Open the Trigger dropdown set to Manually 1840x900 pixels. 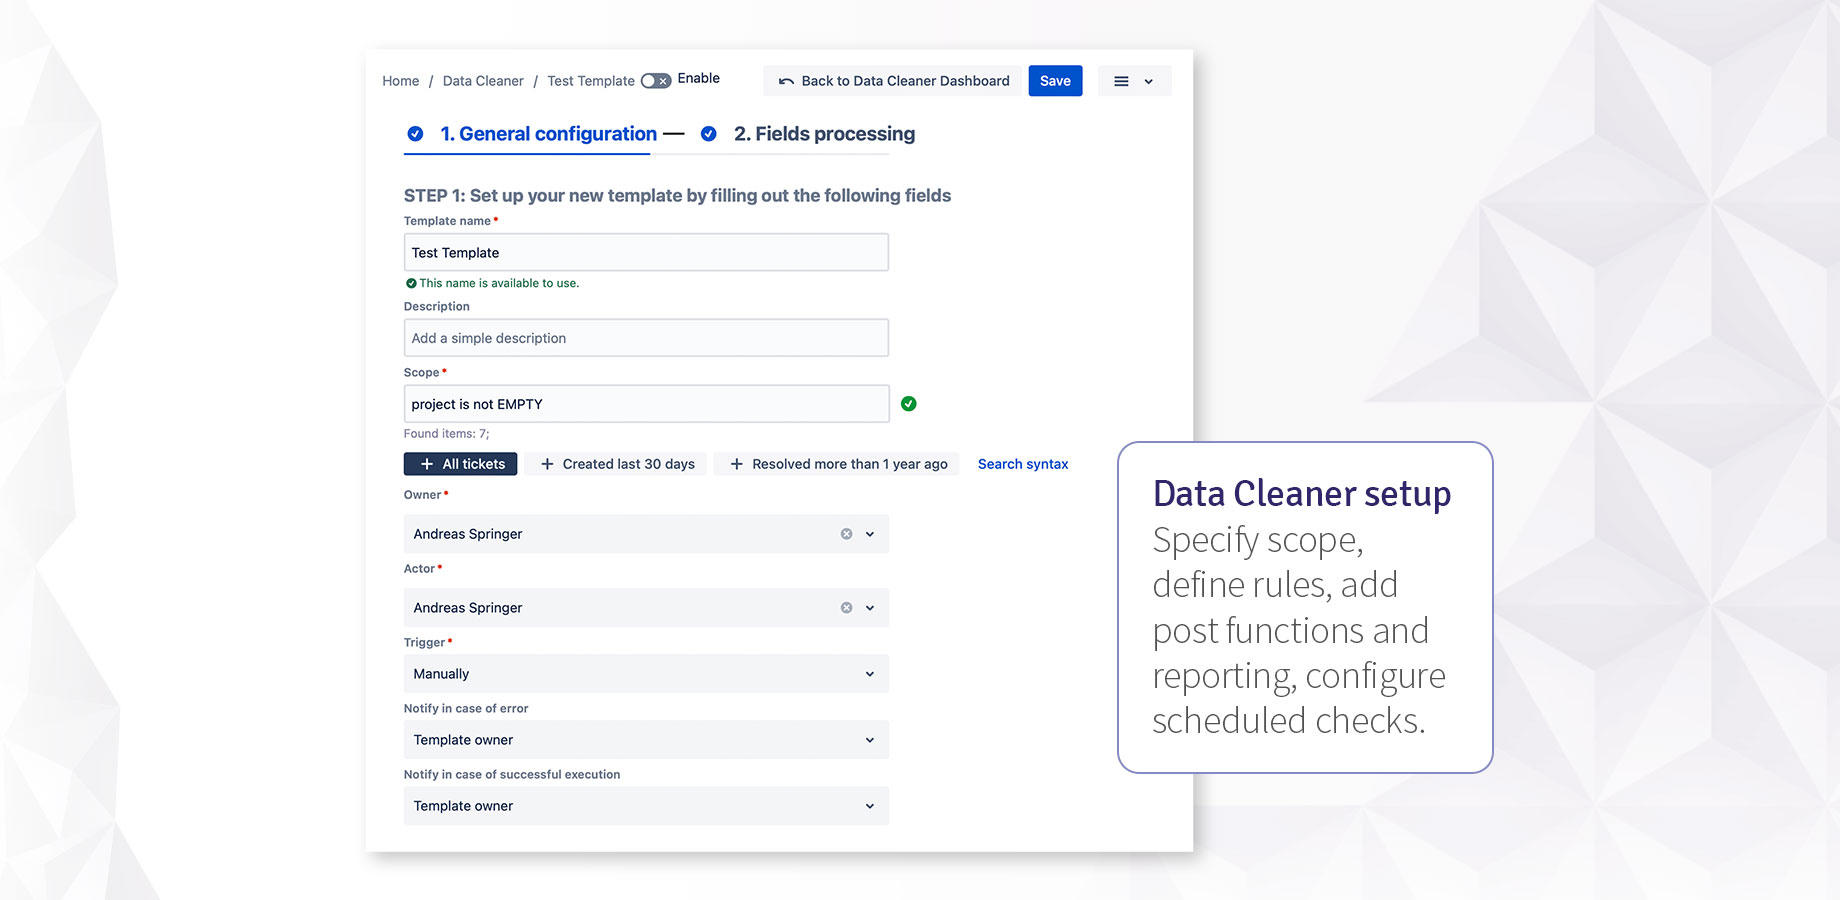645,674
